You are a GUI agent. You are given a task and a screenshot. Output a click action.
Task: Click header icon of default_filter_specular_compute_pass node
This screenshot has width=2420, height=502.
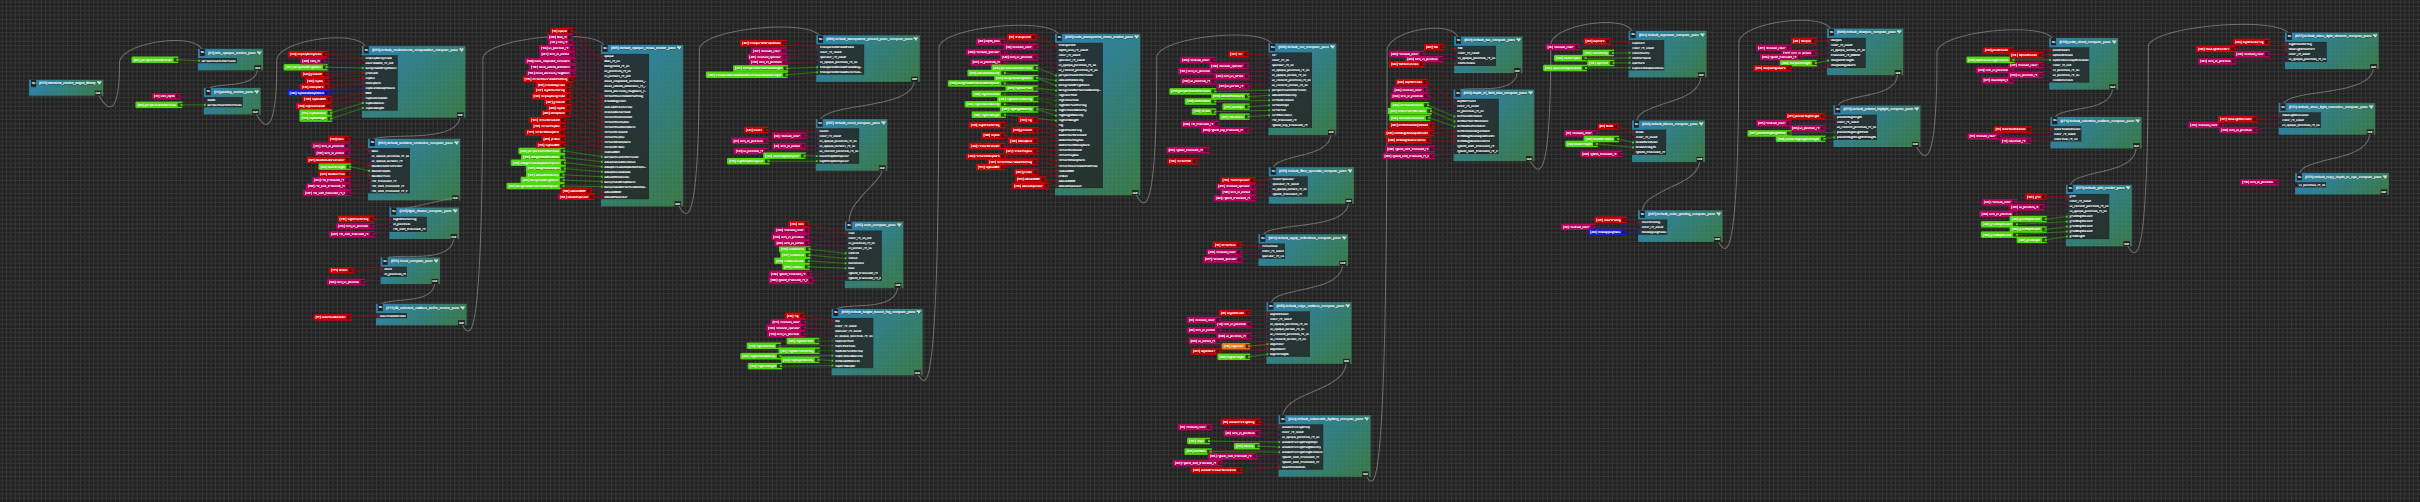(1273, 171)
